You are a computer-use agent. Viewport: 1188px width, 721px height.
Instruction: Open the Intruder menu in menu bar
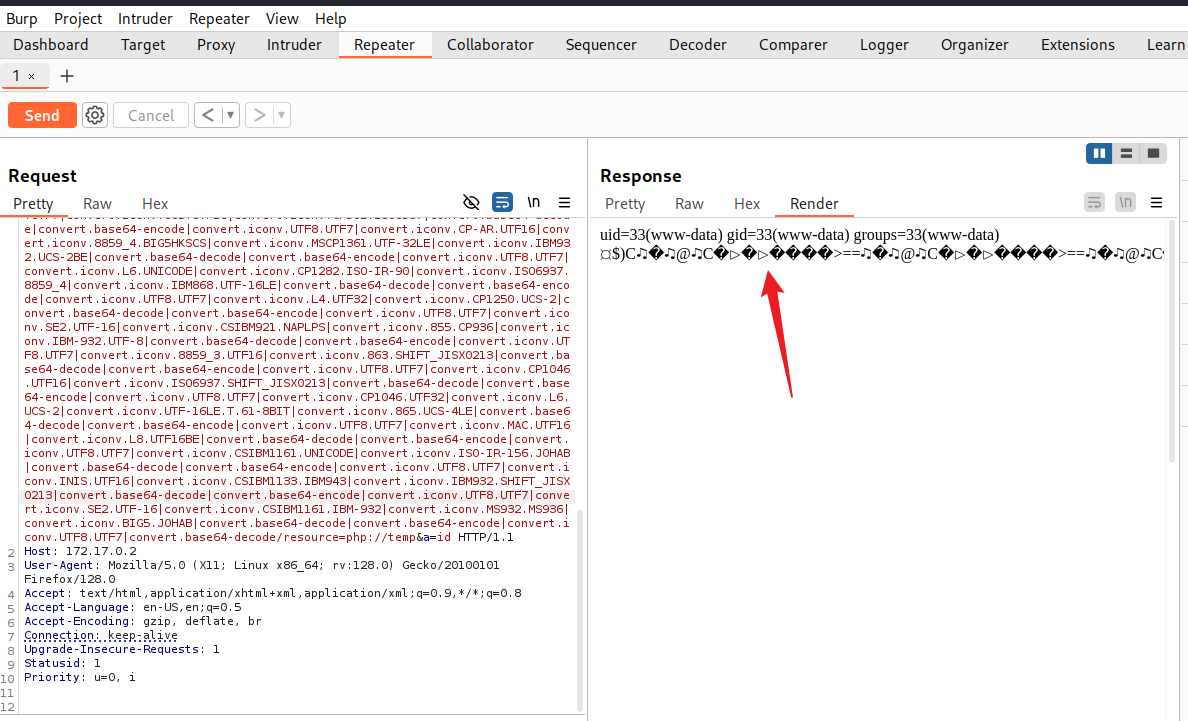coord(145,18)
